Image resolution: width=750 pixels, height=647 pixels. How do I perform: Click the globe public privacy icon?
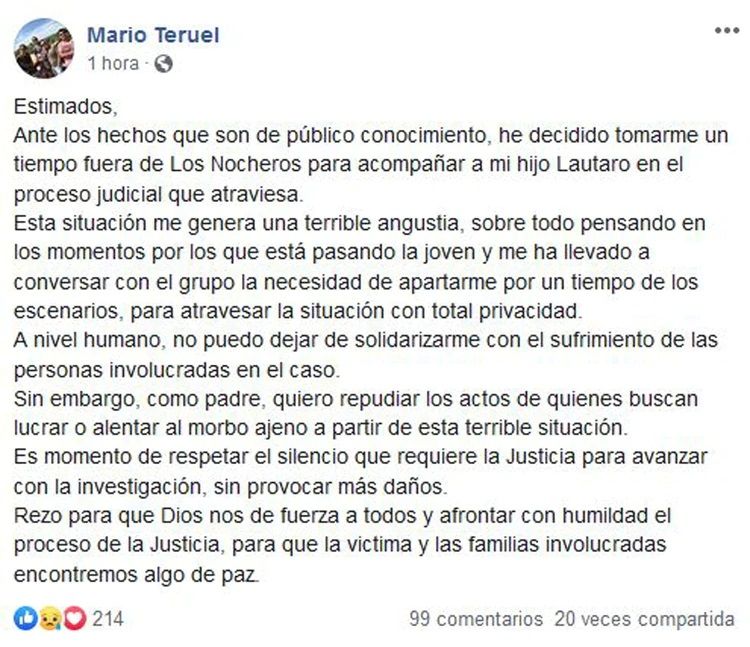[x=165, y=64]
